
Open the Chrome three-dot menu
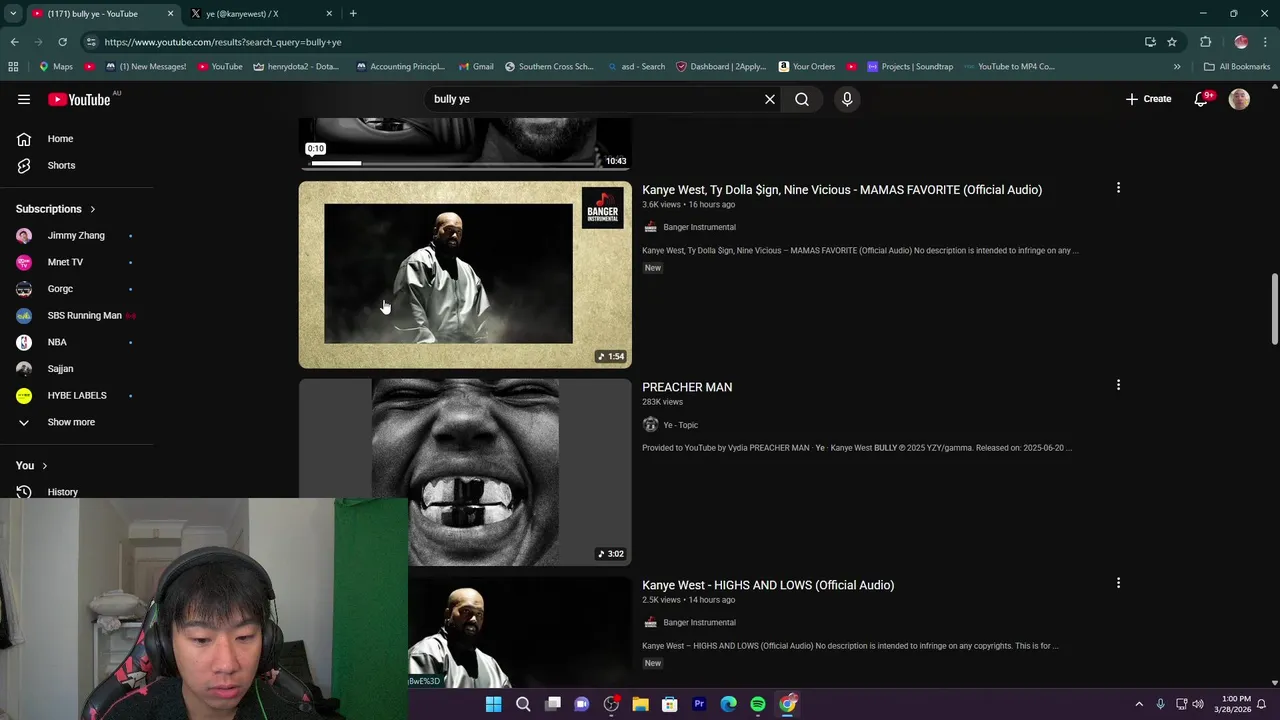(1265, 42)
